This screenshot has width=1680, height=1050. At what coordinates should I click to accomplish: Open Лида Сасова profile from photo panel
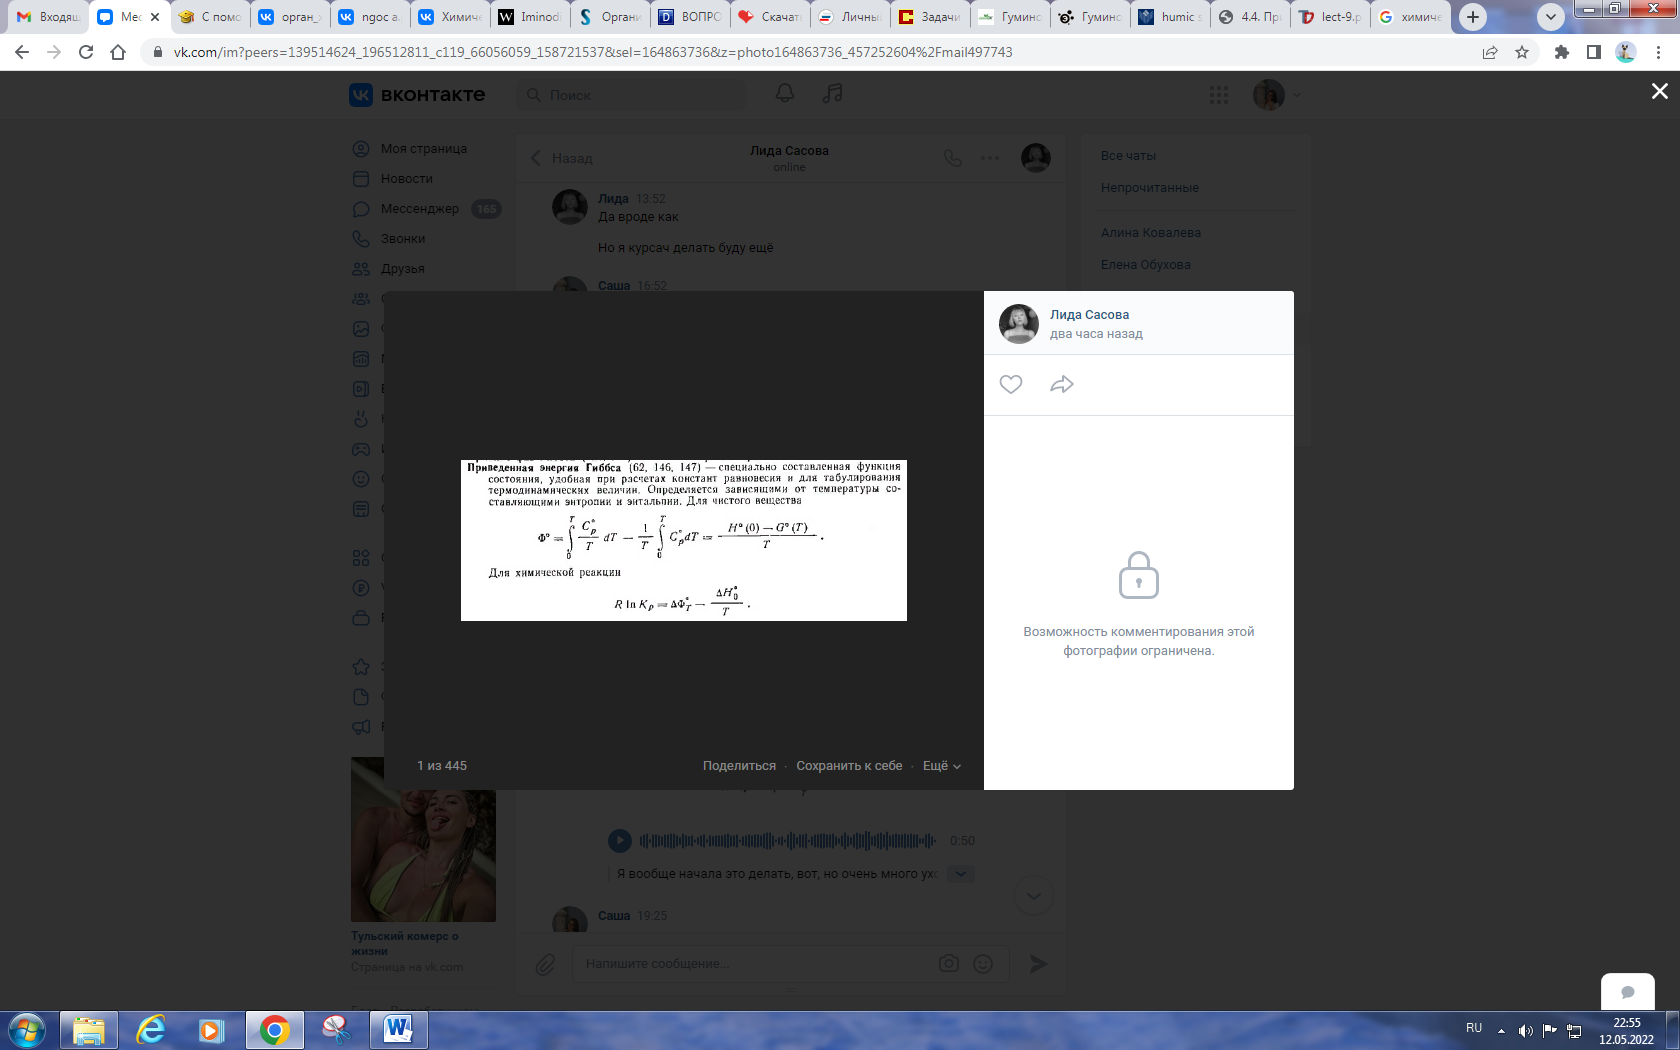tap(1089, 314)
